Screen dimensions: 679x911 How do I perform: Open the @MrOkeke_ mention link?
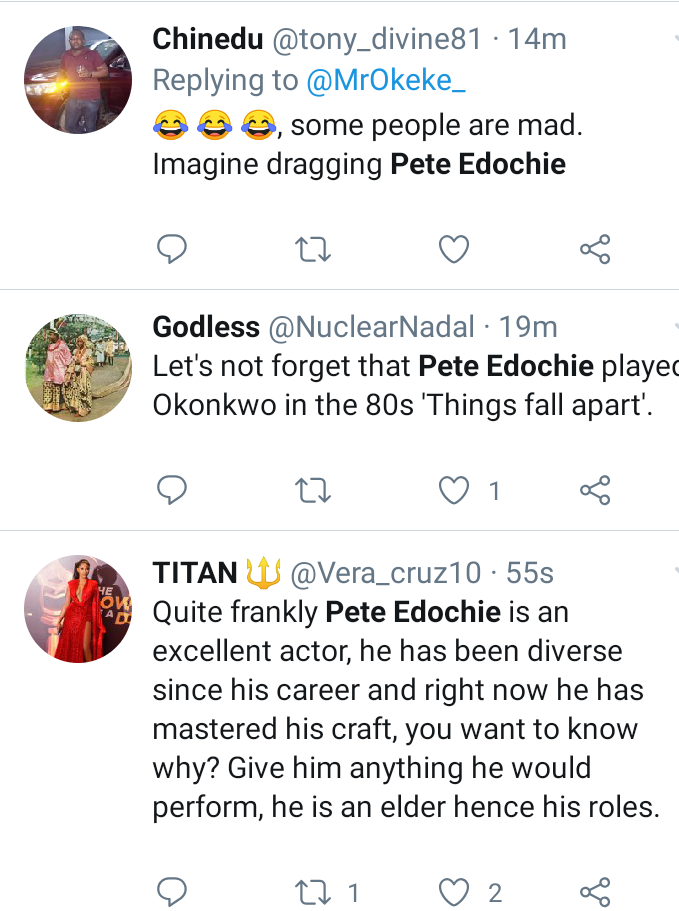[388, 81]
